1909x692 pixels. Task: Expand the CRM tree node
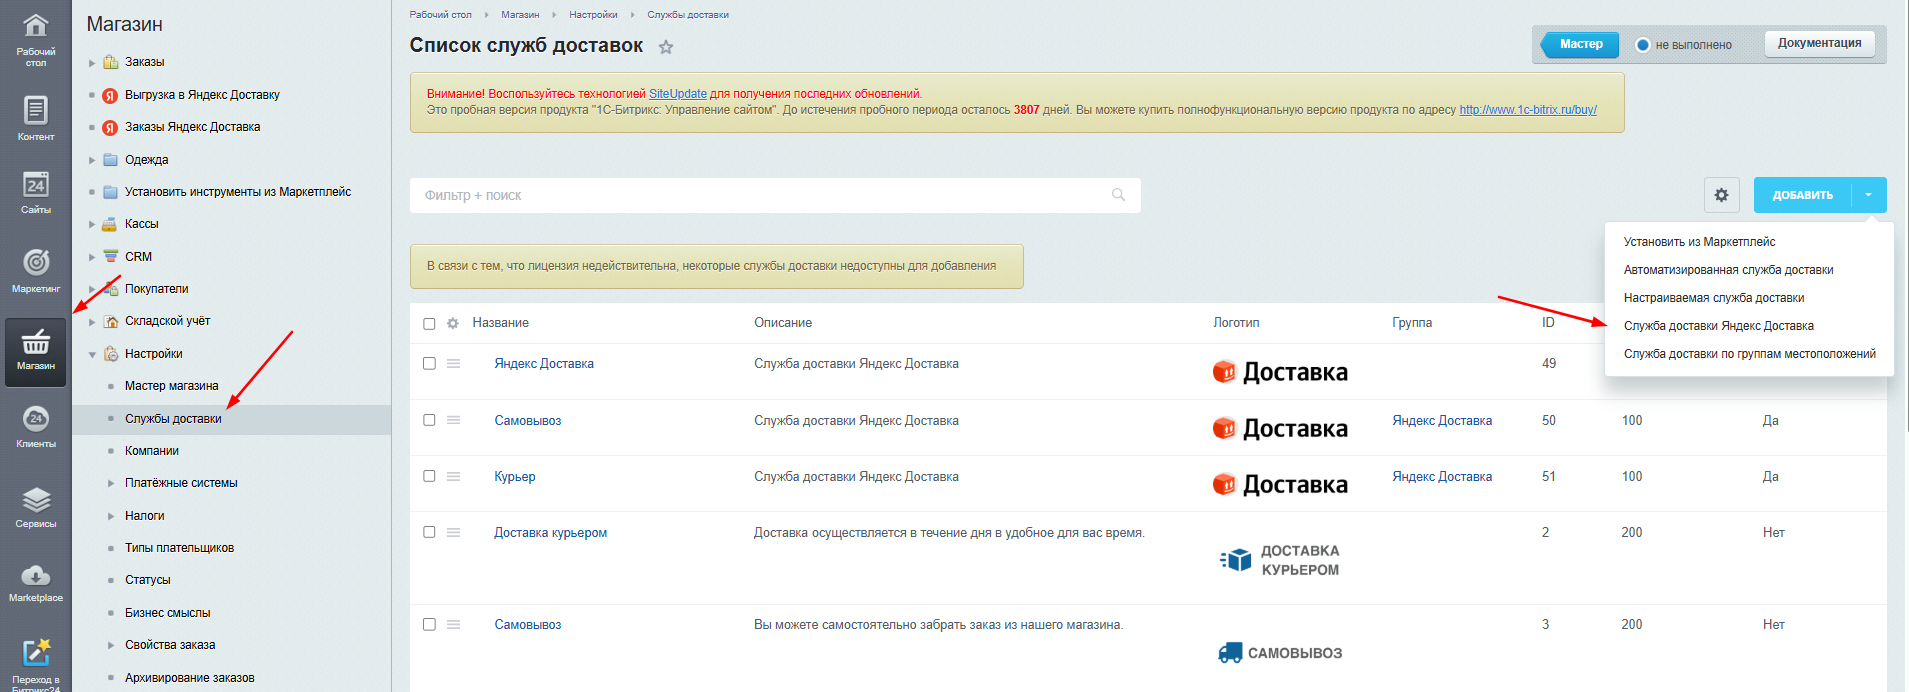pos(92,257)
